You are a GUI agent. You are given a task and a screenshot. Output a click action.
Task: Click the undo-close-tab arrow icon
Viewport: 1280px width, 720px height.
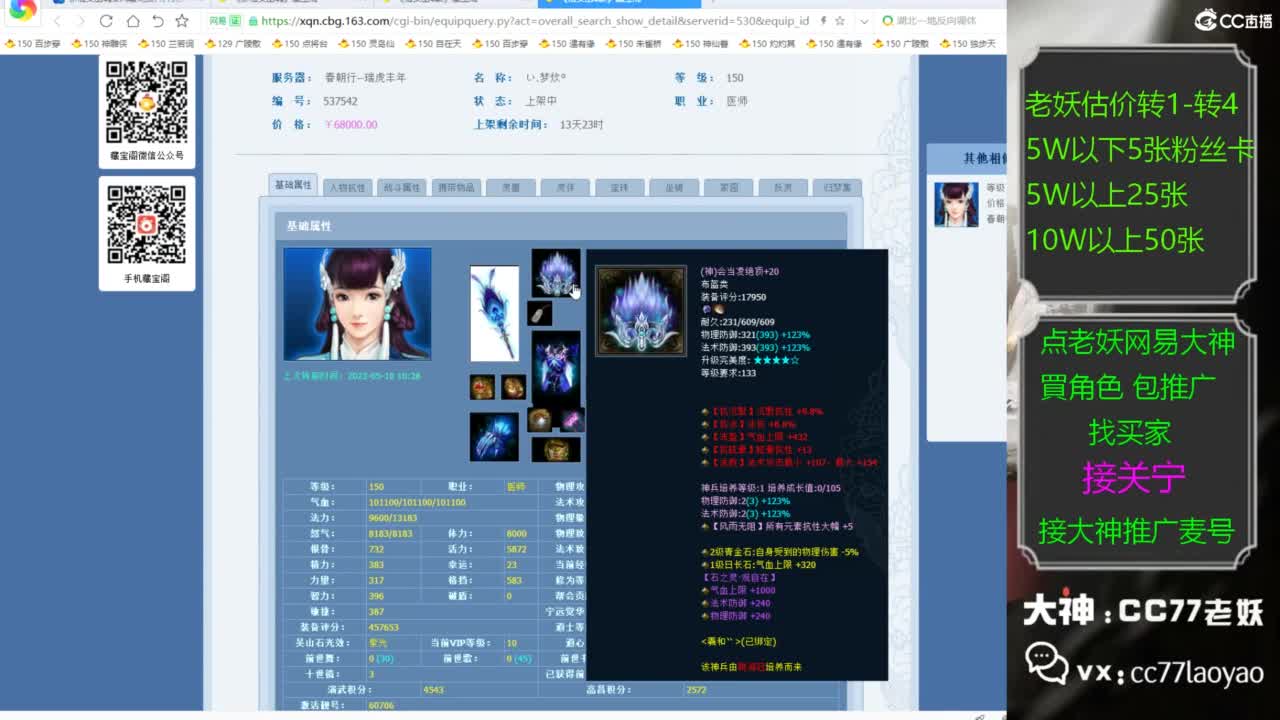point(157,21)
